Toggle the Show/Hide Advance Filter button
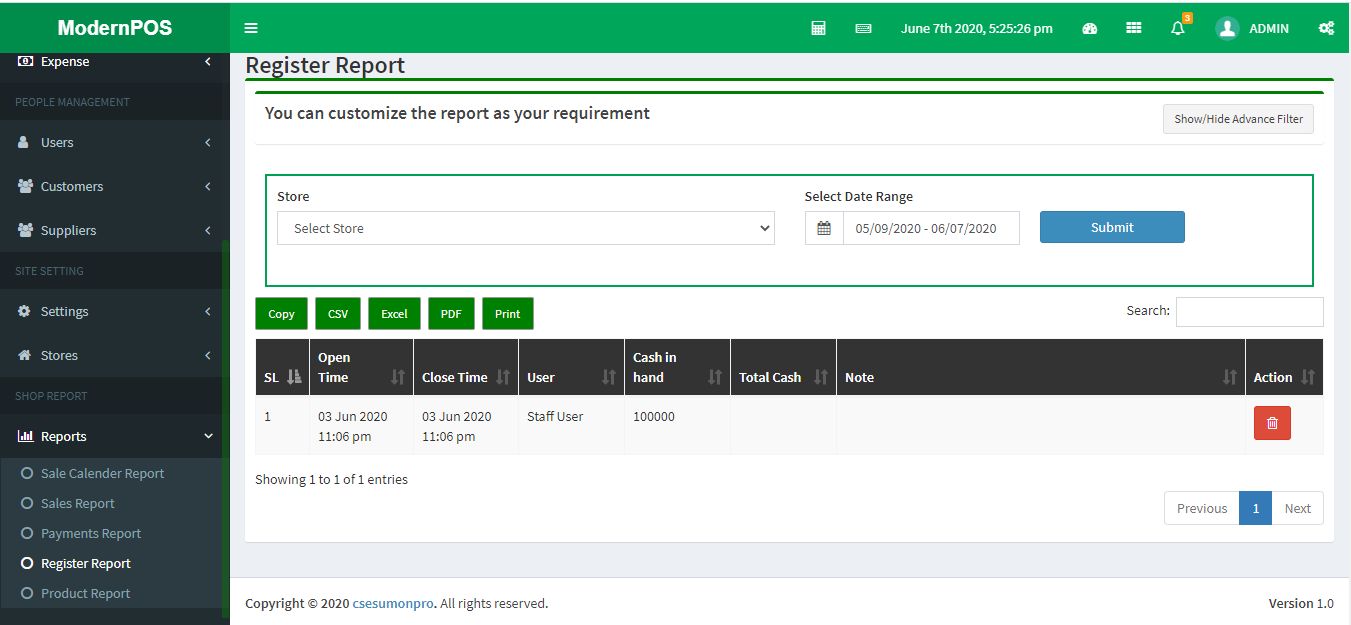Image resolution: width=1351 pixels, height=625 pixels. point(1238,119)
